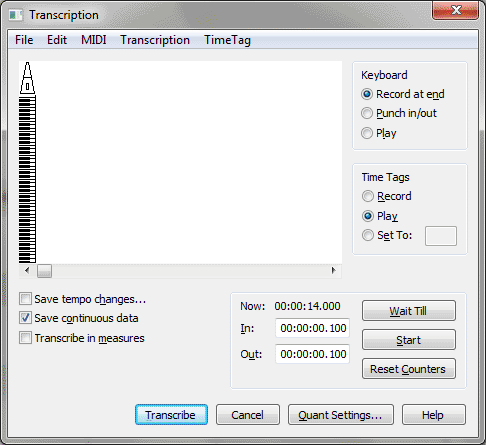Enable Transcribe in measures option
The image size is (486, 445).
click(x=26, y=338)
